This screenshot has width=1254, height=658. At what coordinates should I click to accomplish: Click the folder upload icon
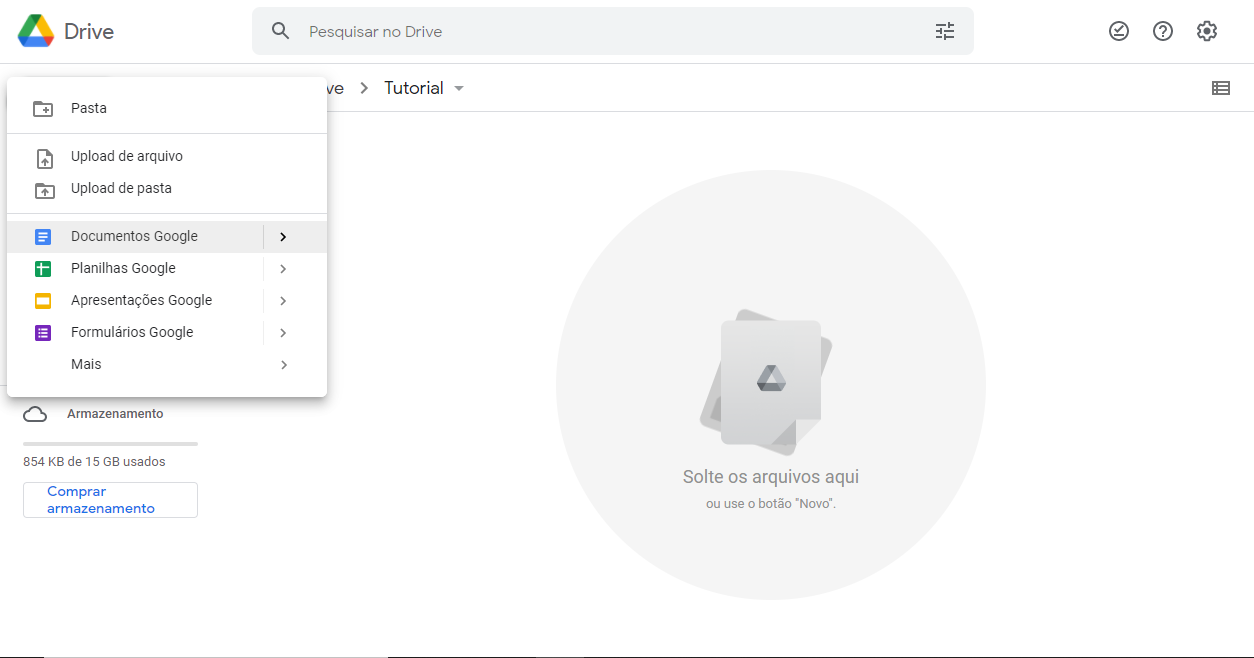point(44,189)
